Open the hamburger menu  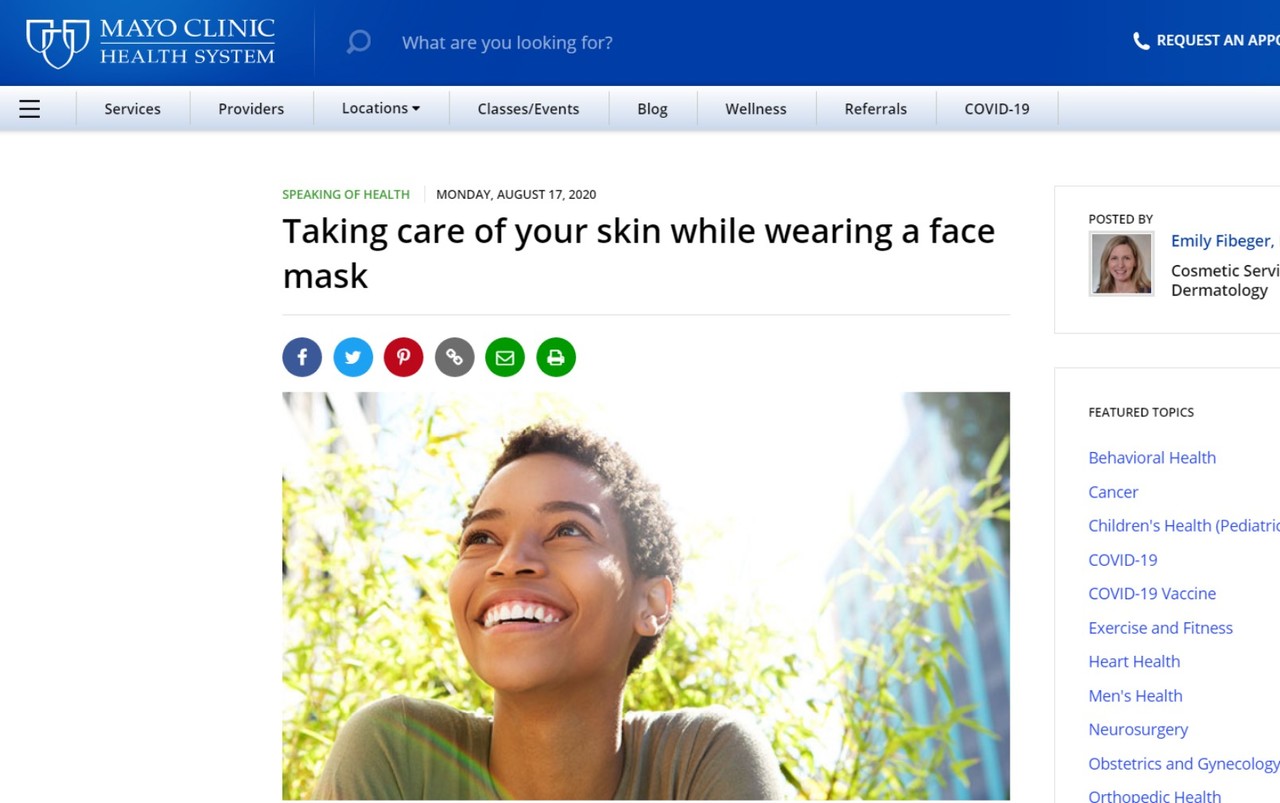tap(30, 109)
